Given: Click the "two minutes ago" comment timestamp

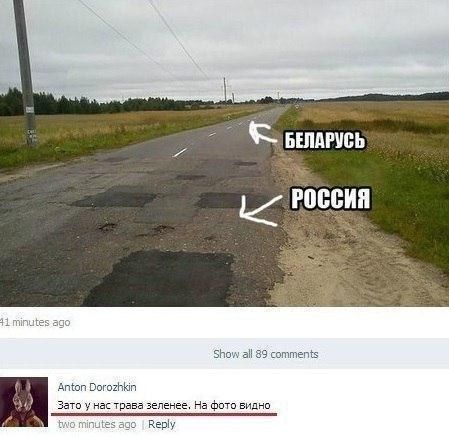Looking at the screenshot, I should pyautogui.click(x=97, y=424).
